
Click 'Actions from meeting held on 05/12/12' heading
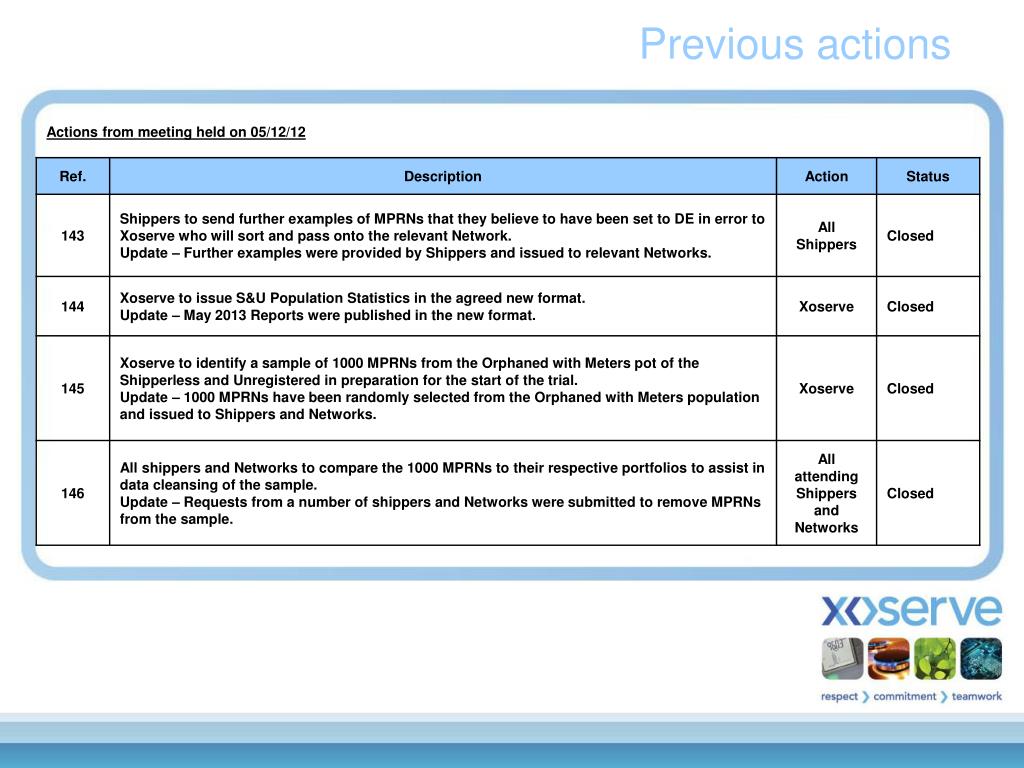[x=176, y=132]
